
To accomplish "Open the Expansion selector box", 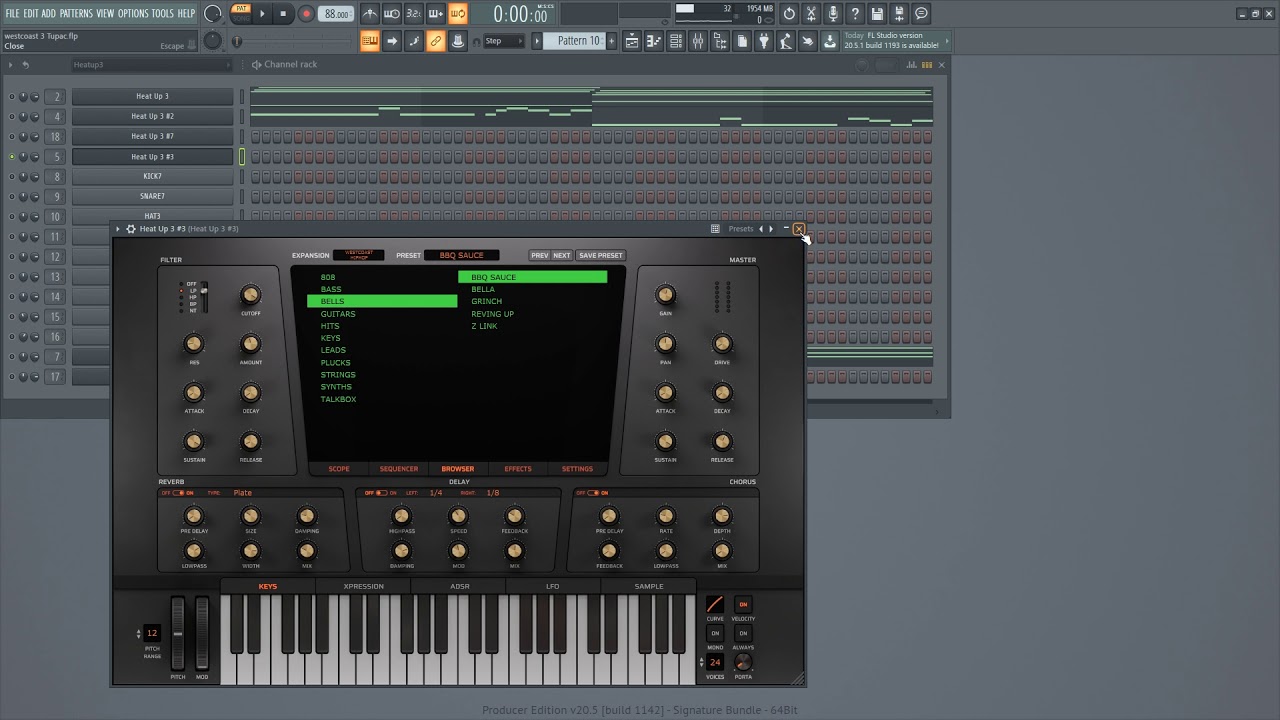I will [358, 255].
